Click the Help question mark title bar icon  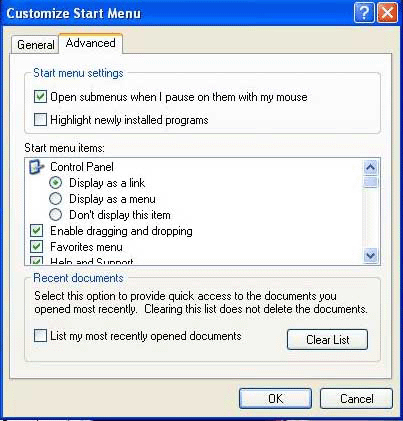(x=364, y=13)
